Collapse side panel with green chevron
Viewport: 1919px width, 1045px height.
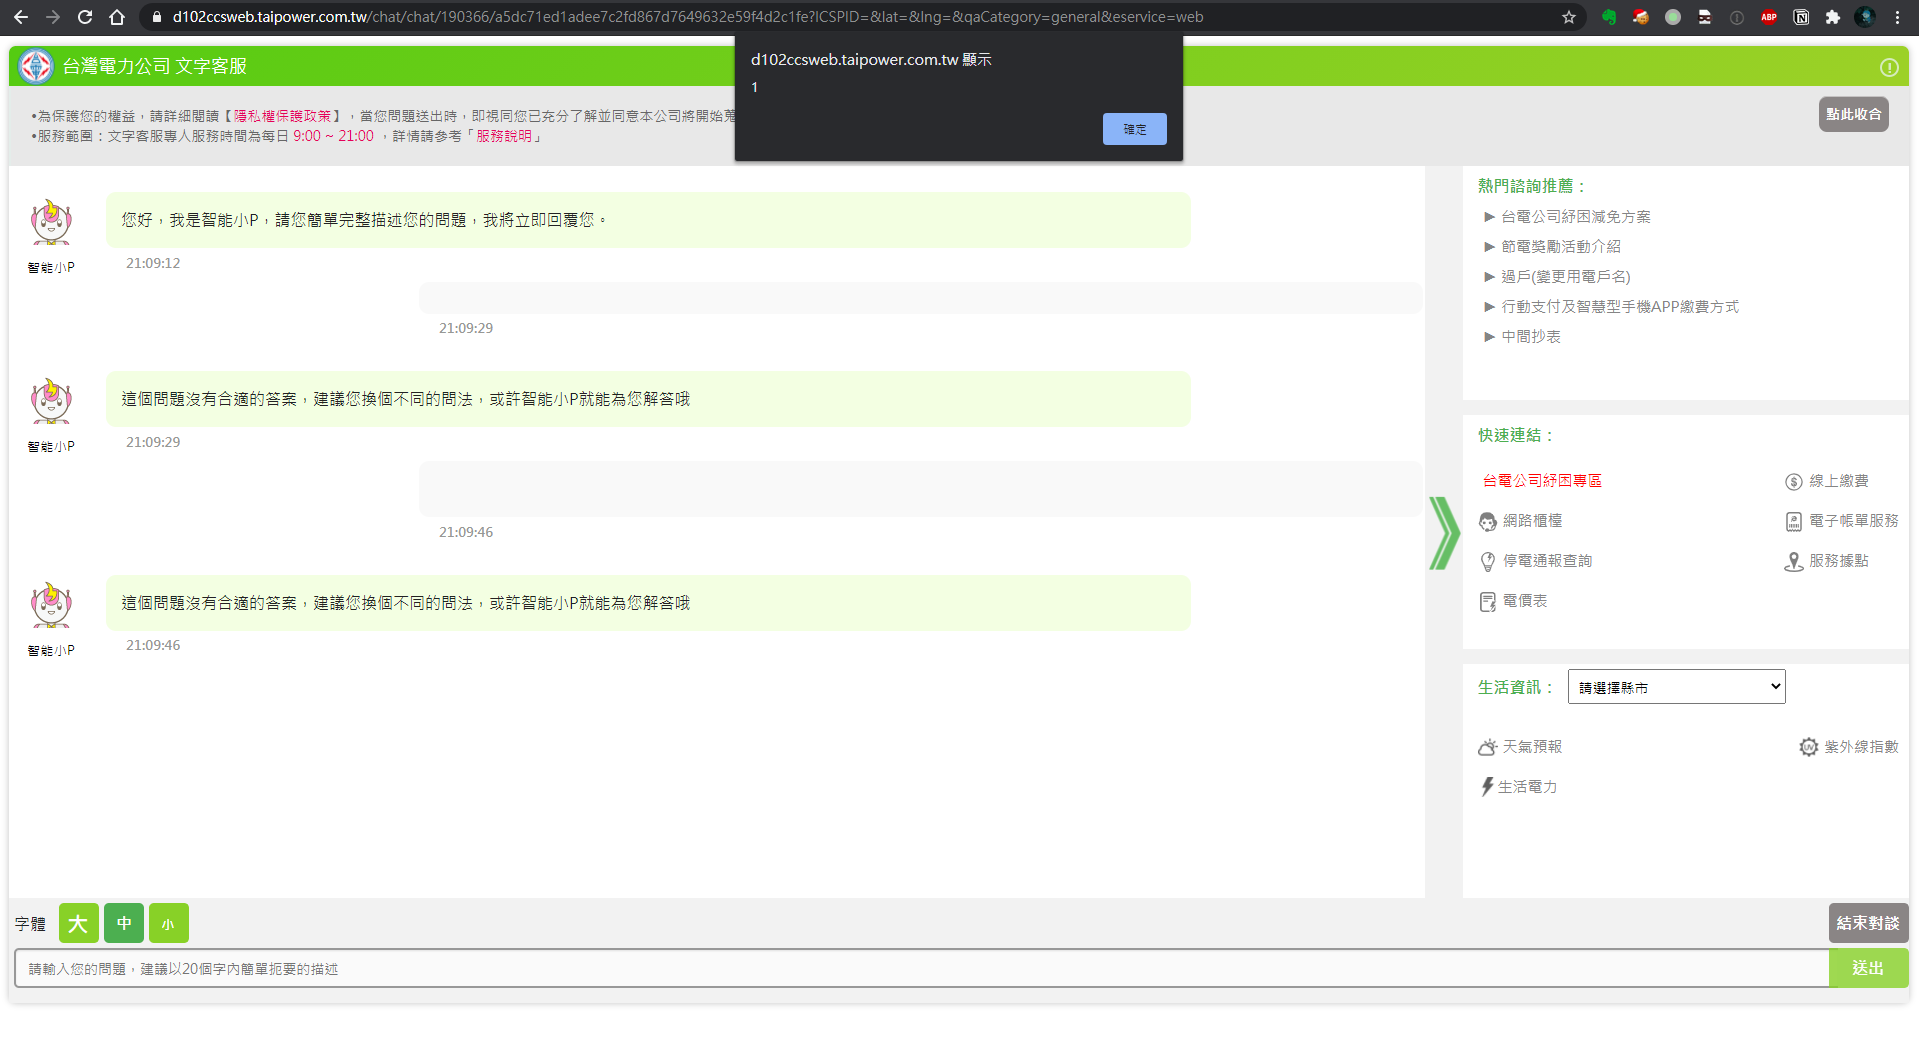tap(1443, 533)
